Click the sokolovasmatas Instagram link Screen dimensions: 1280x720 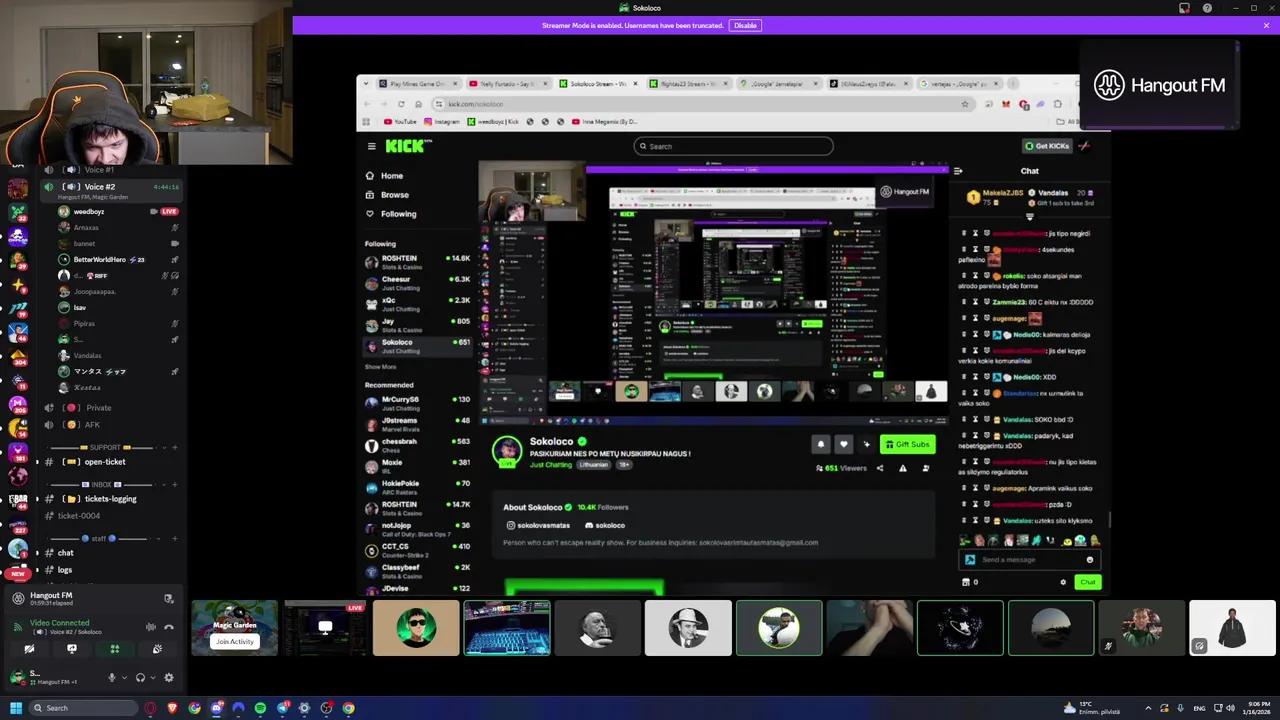pos(538,525)
